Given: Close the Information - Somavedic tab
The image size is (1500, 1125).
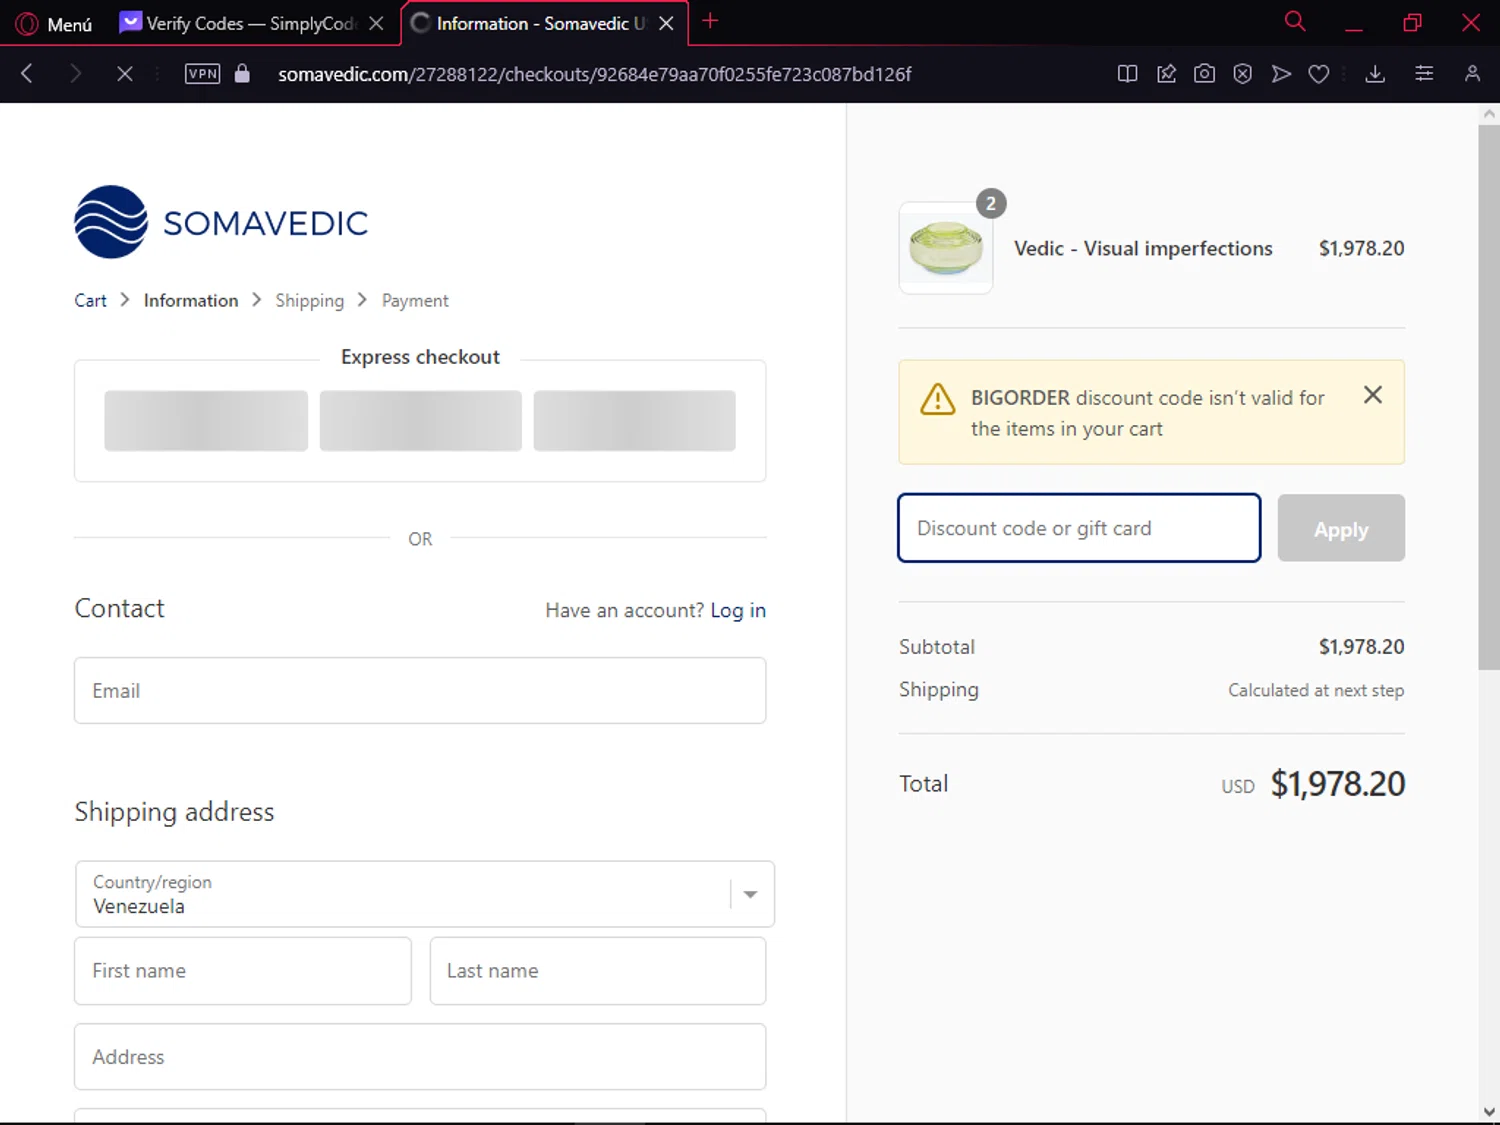Looking at the screenshot, I should 666,23.
